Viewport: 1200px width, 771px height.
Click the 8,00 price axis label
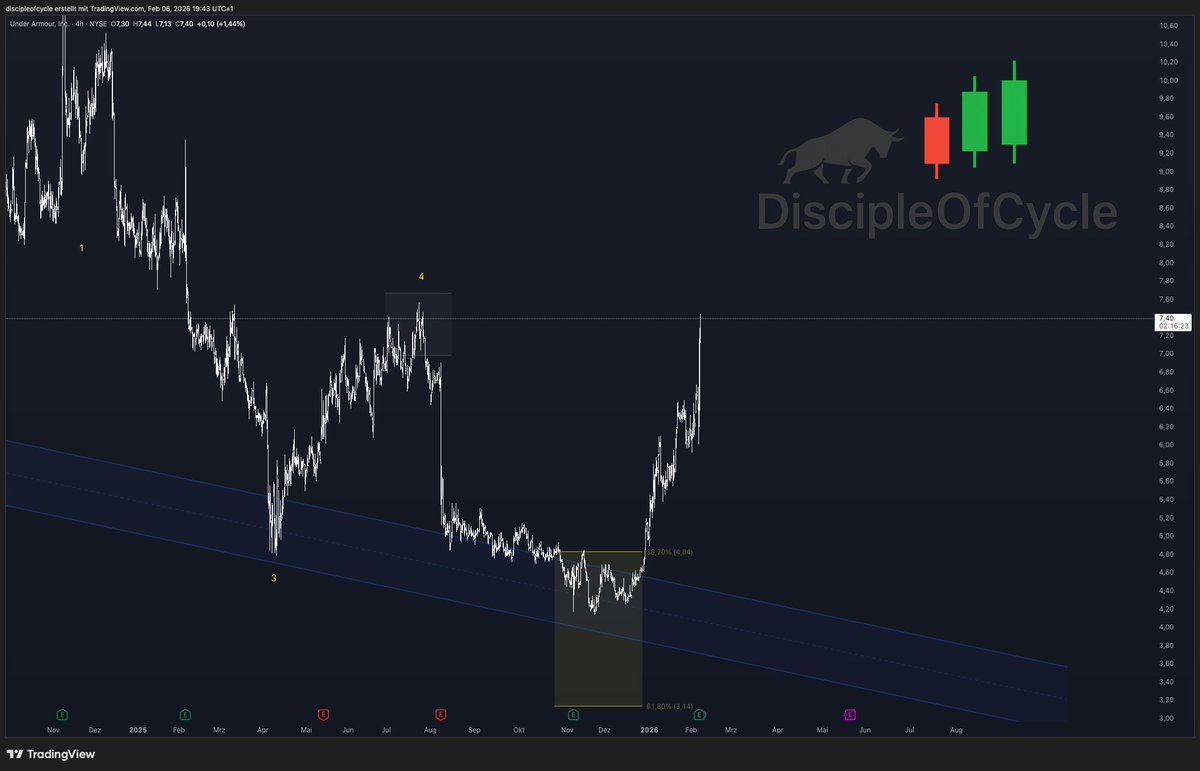pos(1166,262)
